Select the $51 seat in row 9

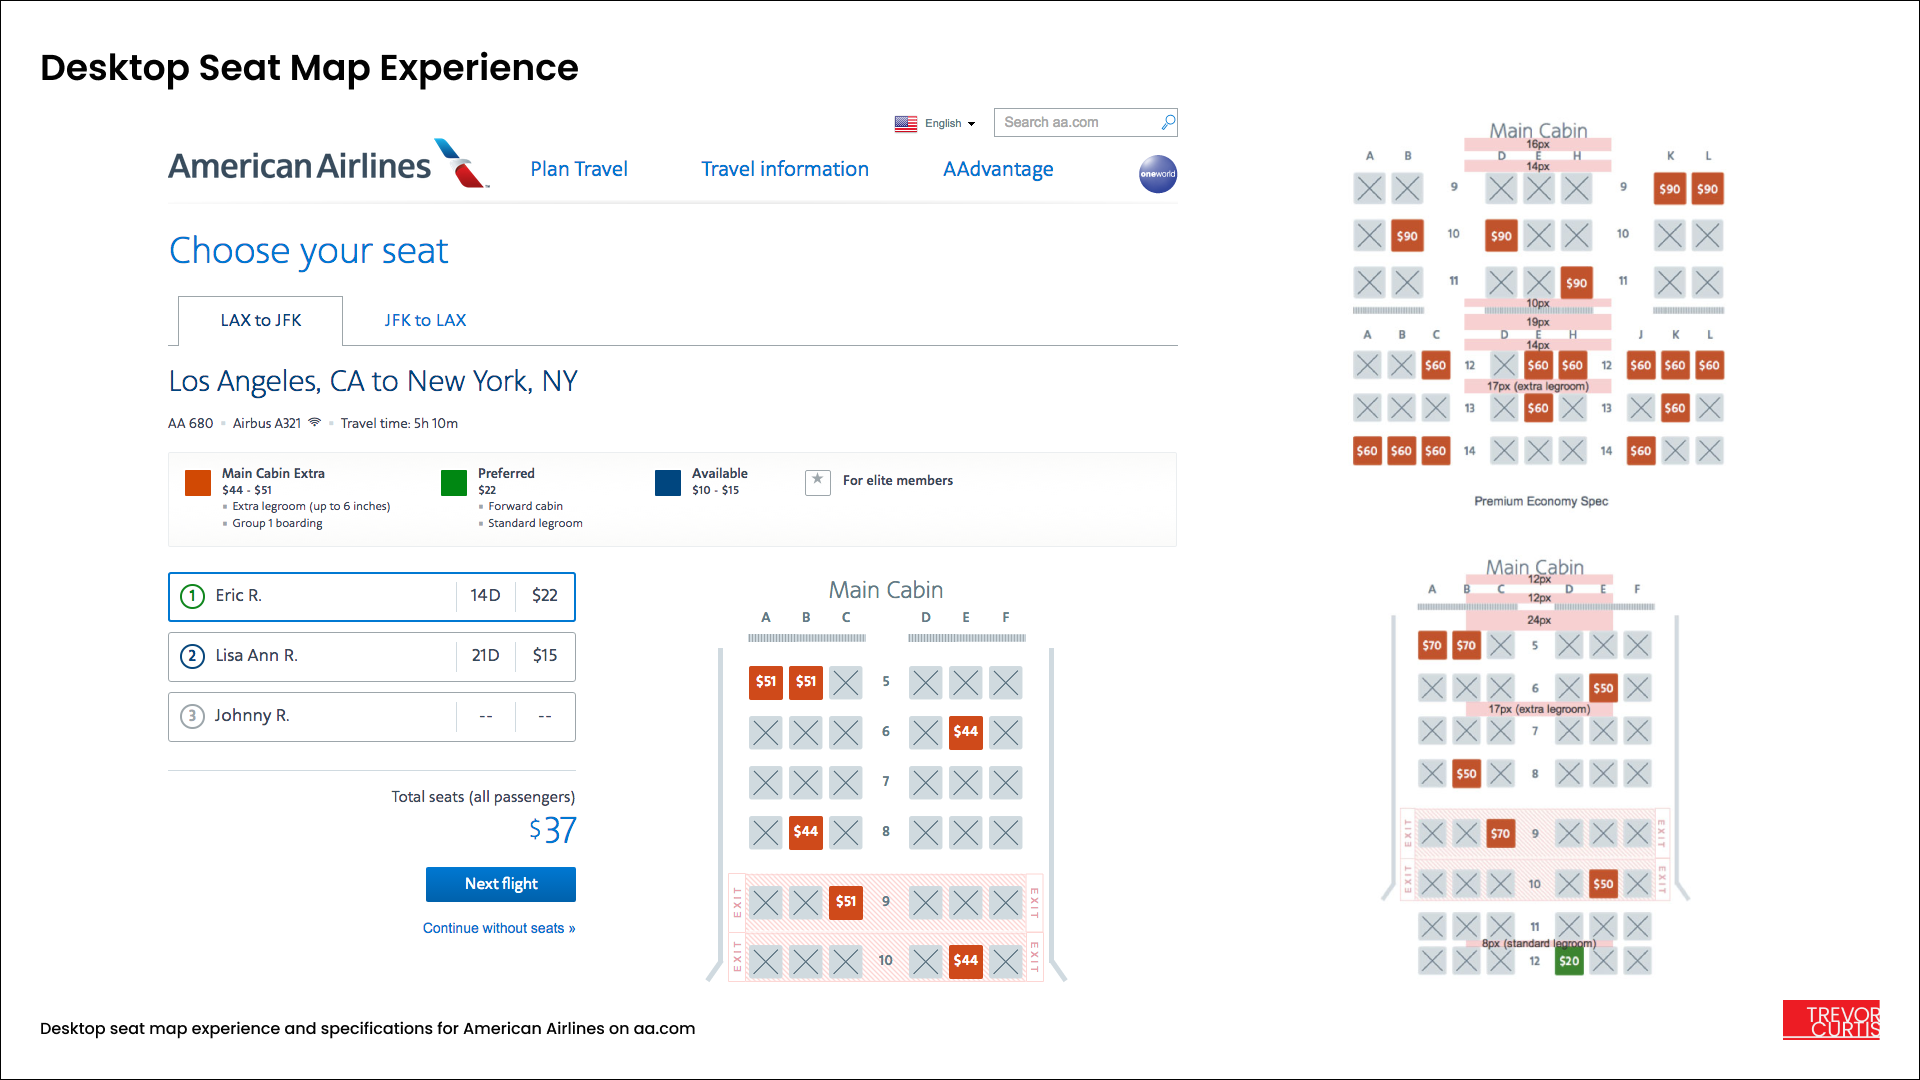[845, 902]
